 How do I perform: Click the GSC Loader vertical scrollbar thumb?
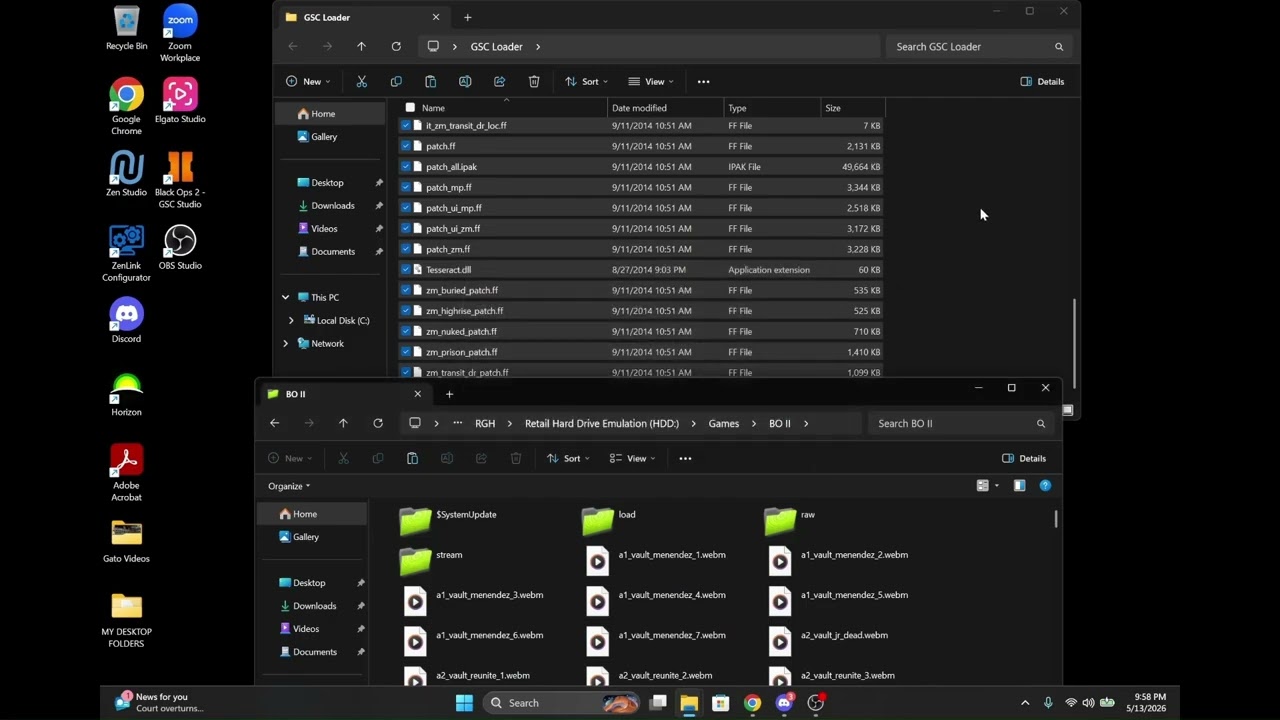(x=1076, y=343)
